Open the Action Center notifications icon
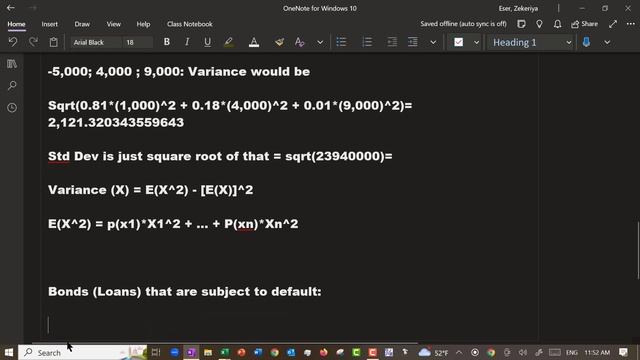The height and width of the screenshot is (360, 640). 623,352
